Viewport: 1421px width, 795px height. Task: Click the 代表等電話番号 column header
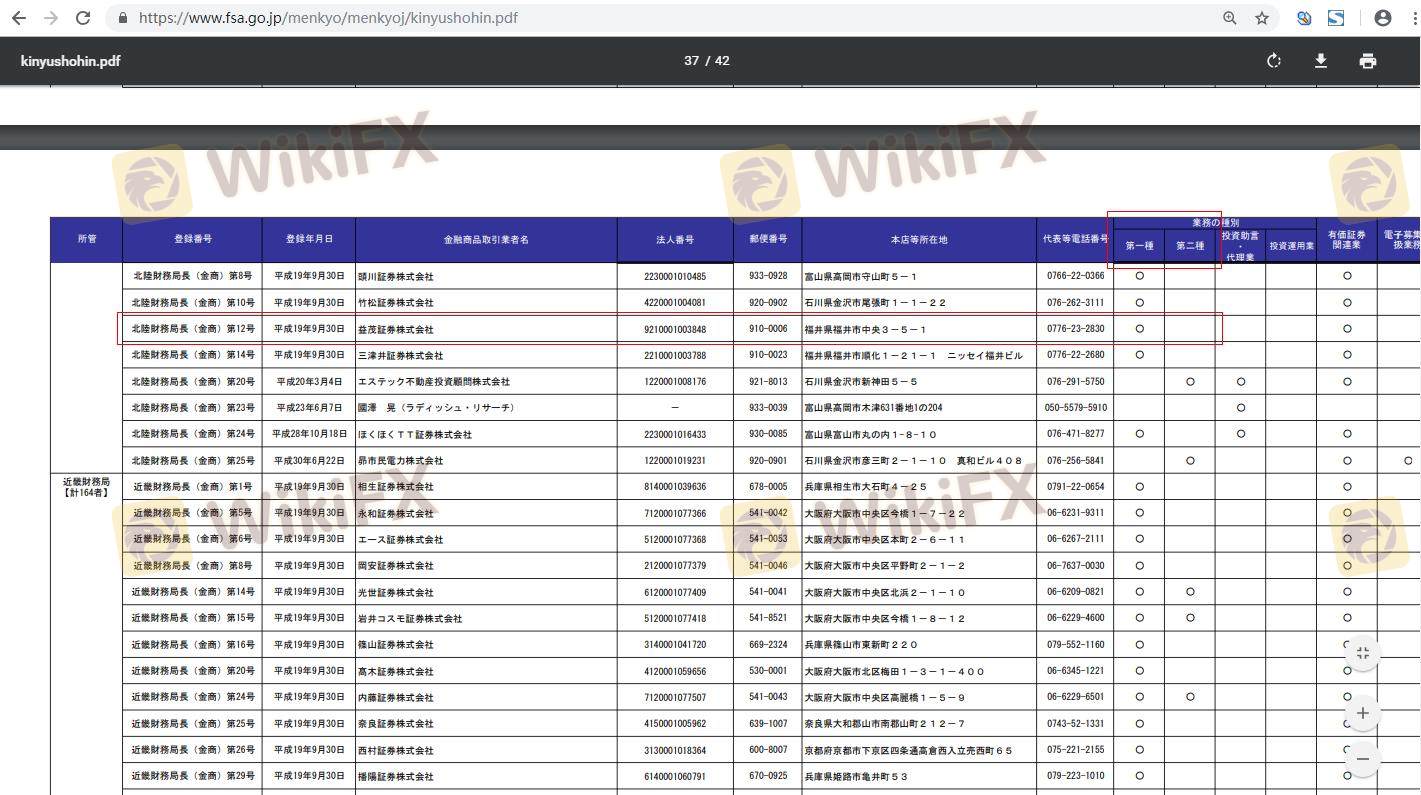click(1075, 240)
